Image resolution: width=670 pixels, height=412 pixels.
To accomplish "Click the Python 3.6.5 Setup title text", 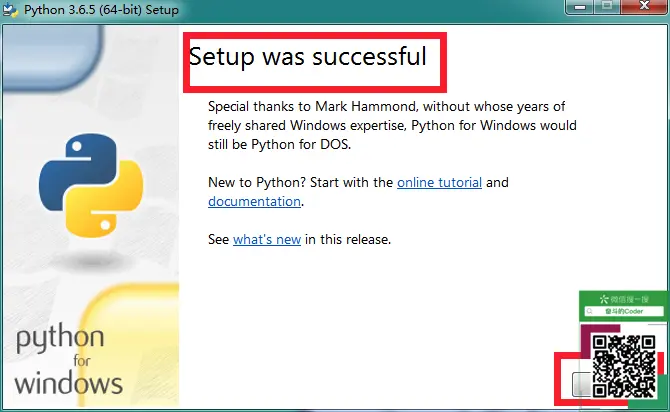I will coord(101,9).
